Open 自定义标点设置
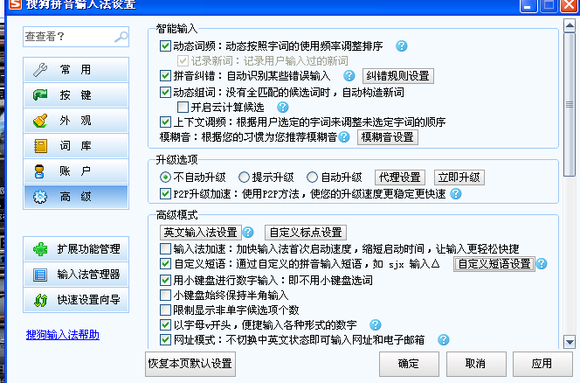580x383 pixels. point(306,232)
